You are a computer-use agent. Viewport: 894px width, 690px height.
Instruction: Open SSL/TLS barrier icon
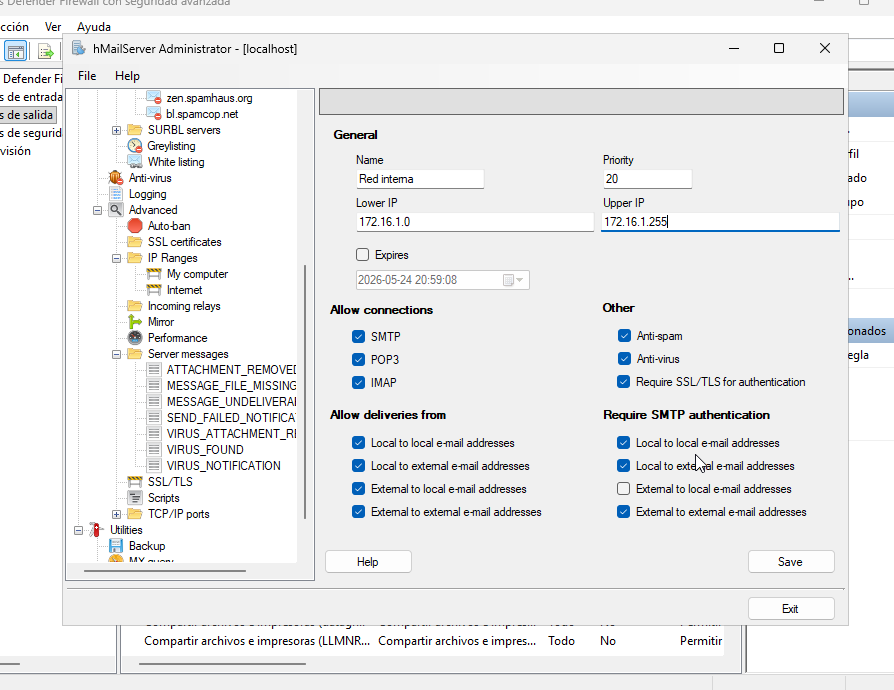(135, 481)
